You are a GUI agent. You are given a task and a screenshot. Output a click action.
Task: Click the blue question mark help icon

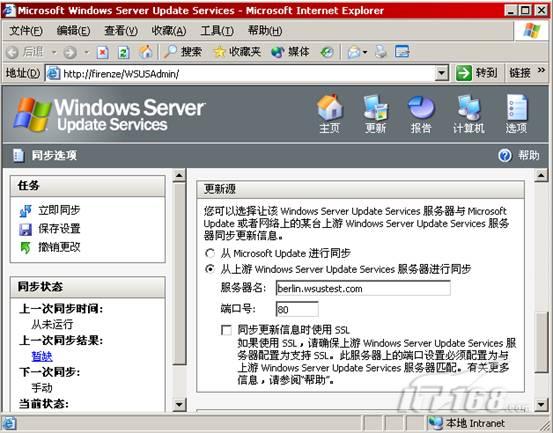click(x=505, y=155)
